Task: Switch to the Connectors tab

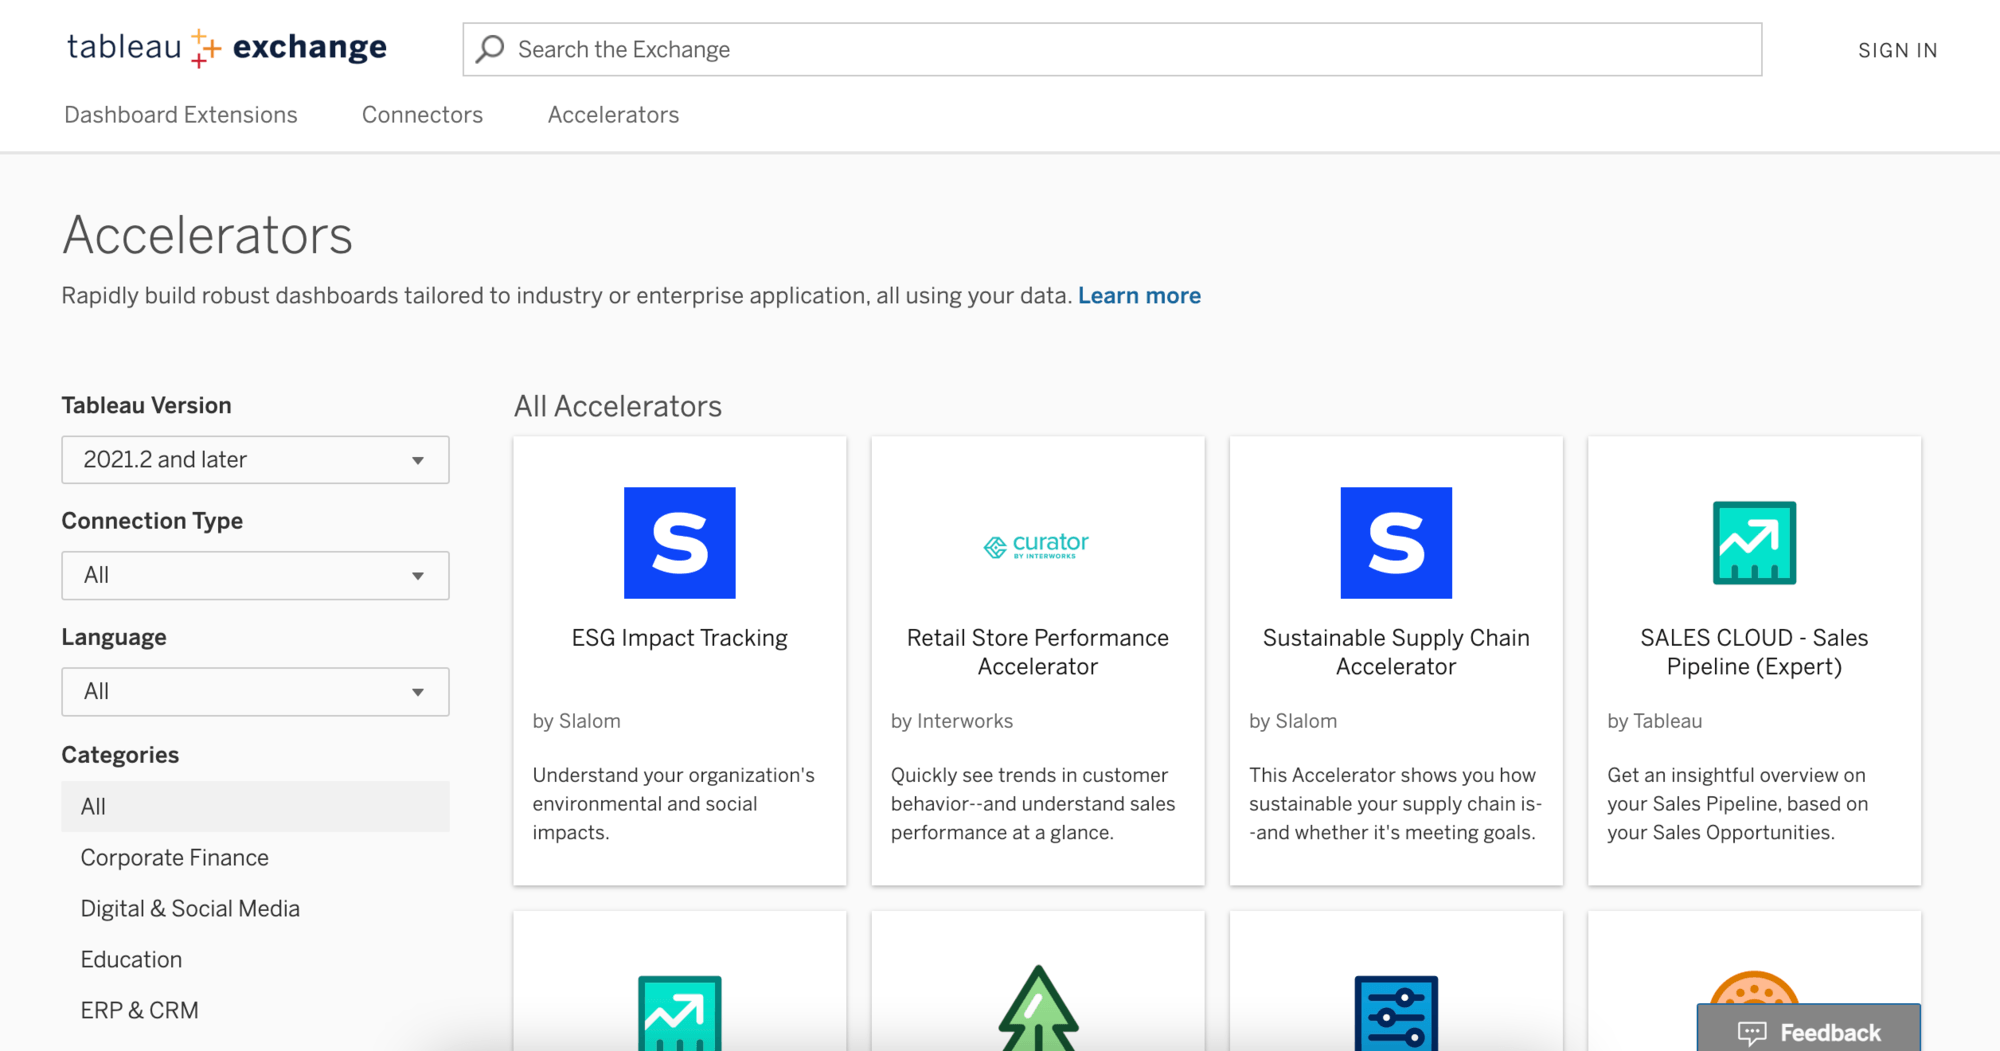Action: pos(422,115)
